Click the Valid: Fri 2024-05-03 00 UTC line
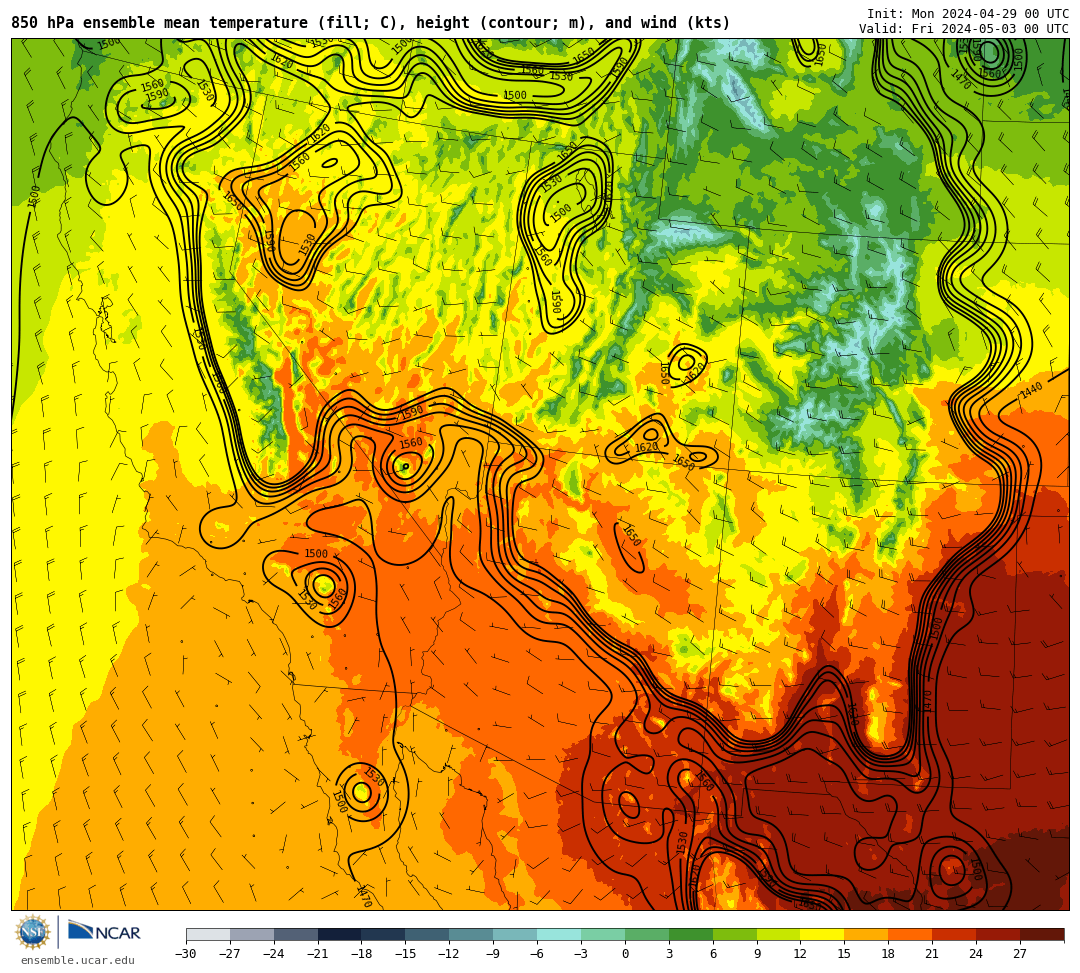Viewport: 1080px width, 973px height. (964, 28)
